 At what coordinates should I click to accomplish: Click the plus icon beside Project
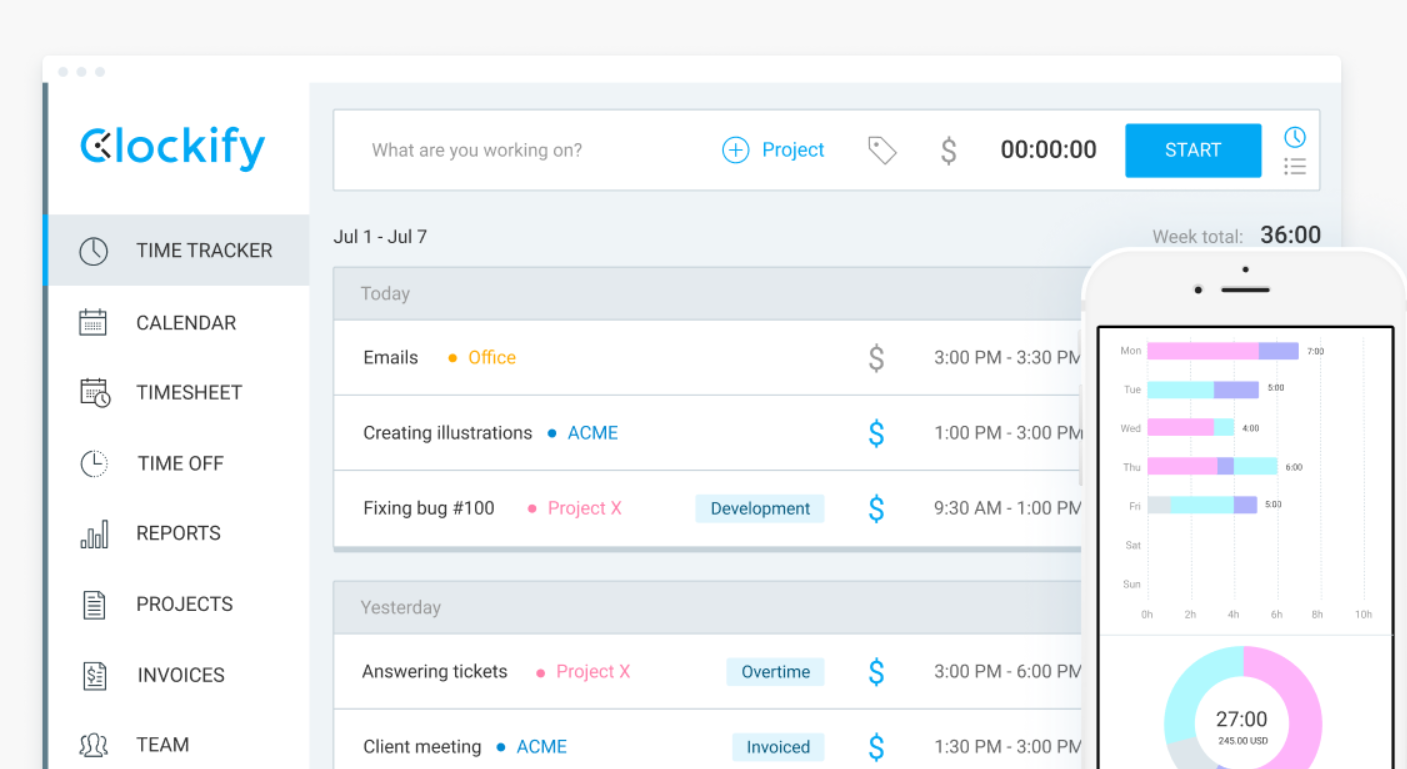coord(735,150)
